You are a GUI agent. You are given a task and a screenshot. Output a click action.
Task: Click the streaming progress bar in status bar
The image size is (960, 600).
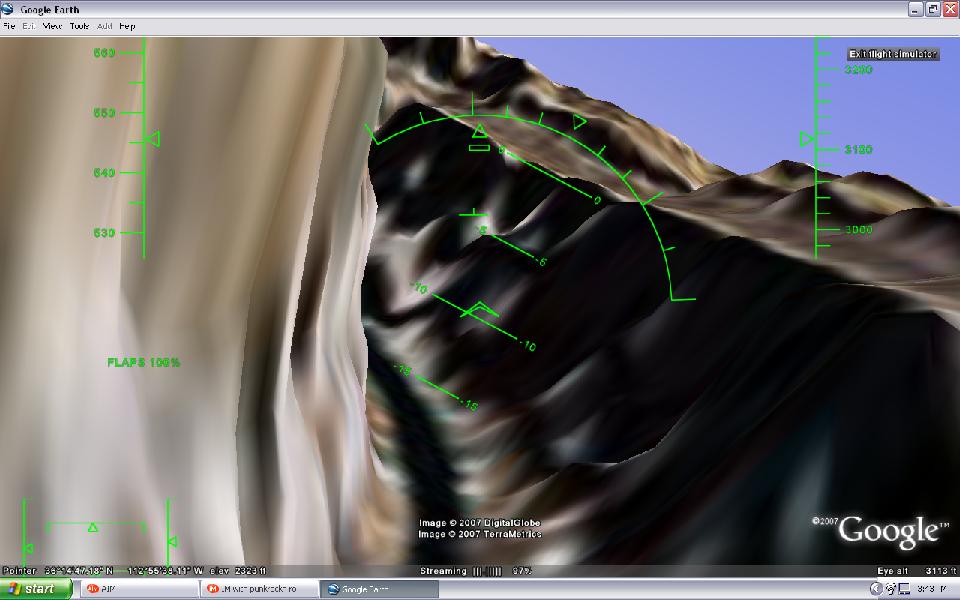[488, 571]
